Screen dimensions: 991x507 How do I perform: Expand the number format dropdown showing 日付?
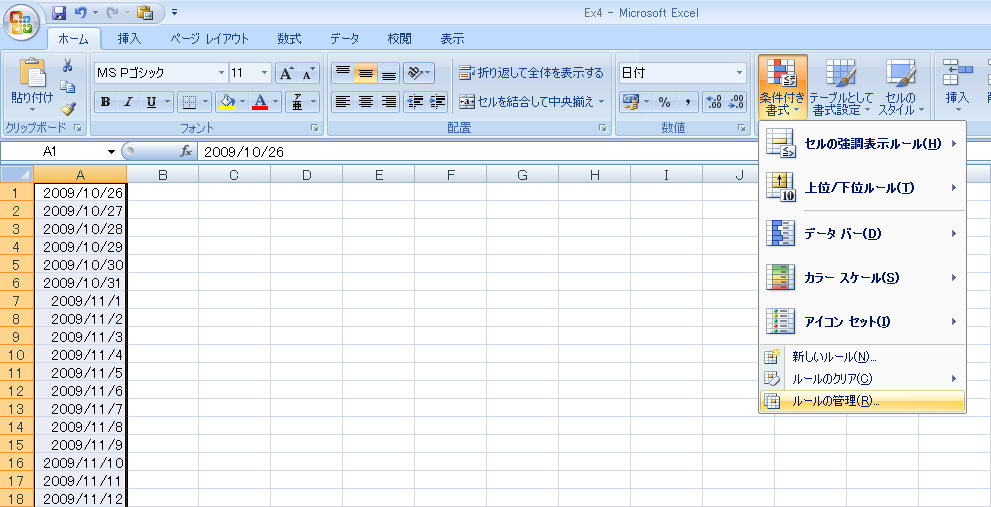tap(740, 73)
